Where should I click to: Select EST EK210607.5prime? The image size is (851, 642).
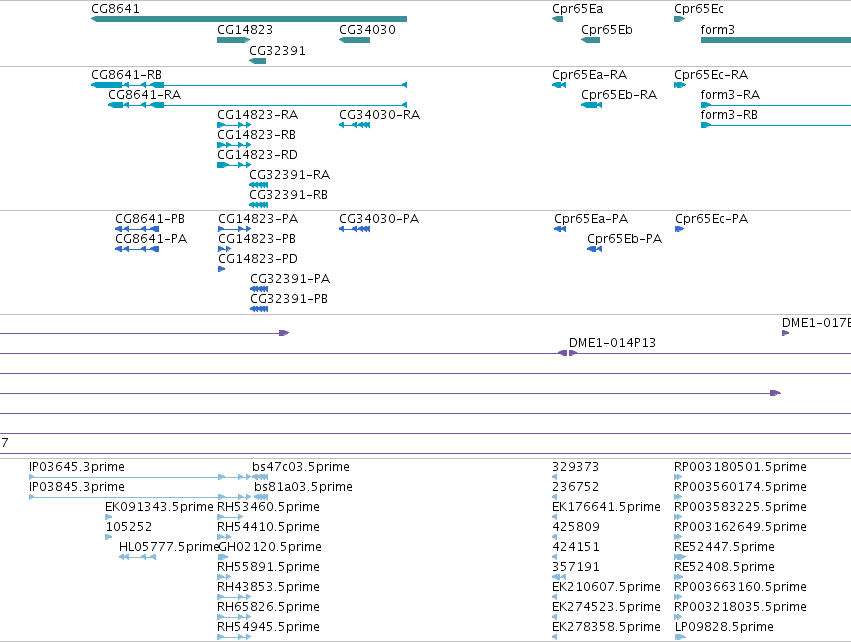[x=555, y=597]
